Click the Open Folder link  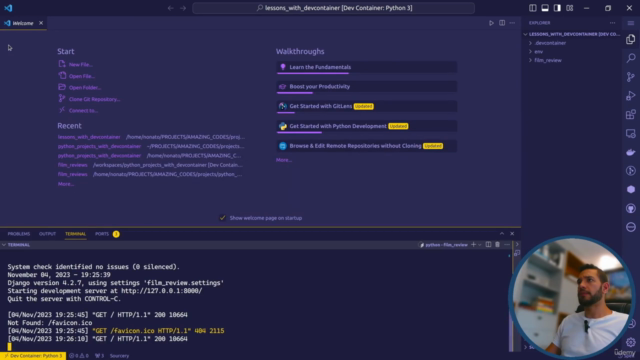click(x=85, y=87)
